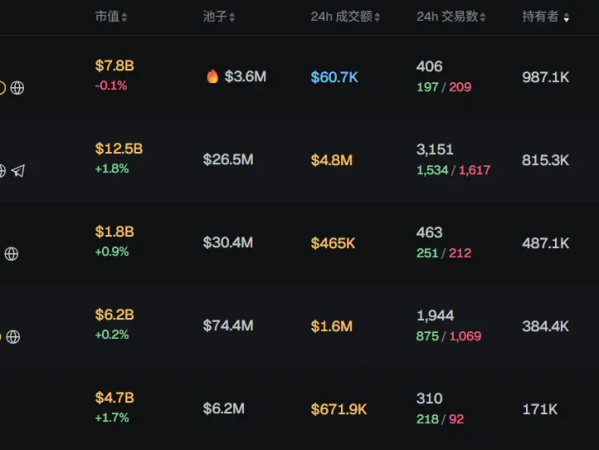599x450 pixels.
Task: Click sell count 209
Action: 460,87
